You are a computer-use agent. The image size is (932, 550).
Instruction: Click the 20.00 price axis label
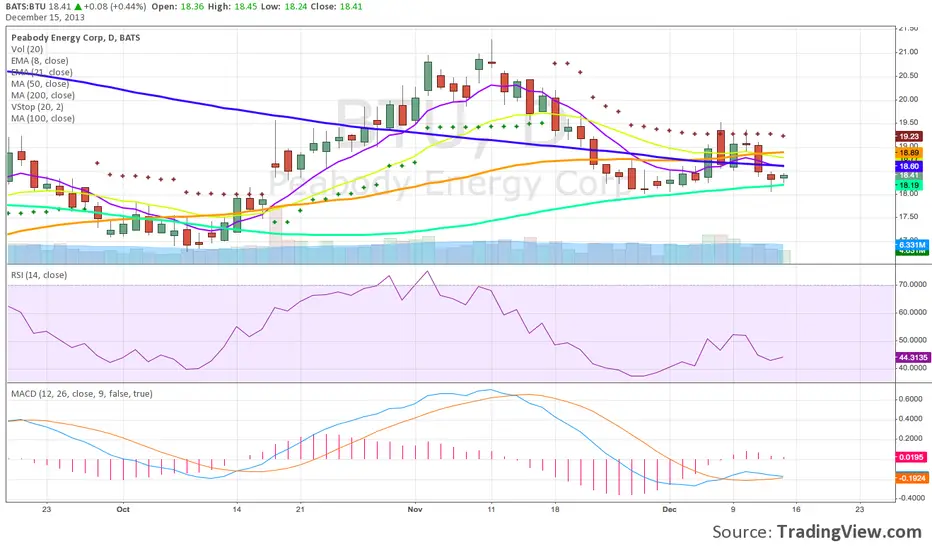[x=909, y=99]
